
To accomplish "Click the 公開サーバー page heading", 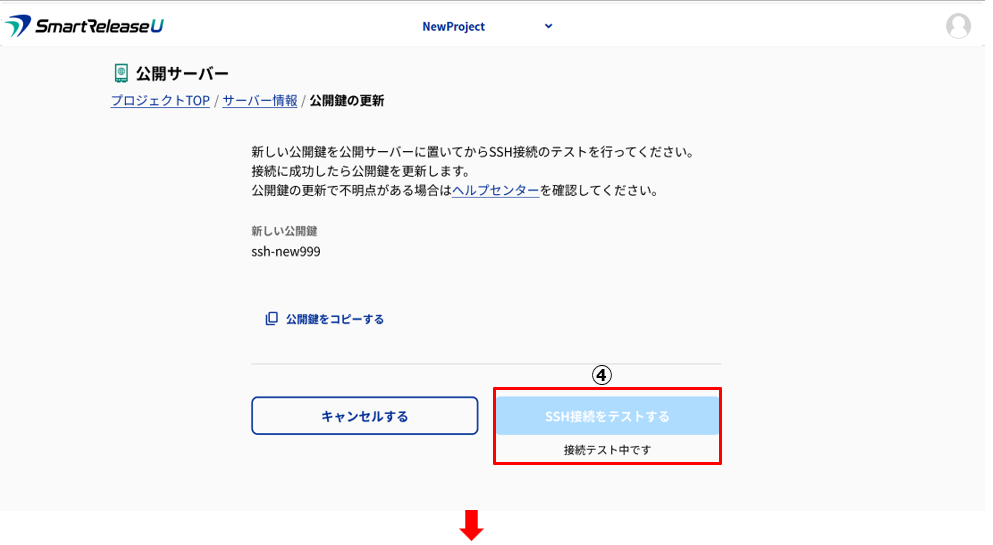I will pos(182,73).
